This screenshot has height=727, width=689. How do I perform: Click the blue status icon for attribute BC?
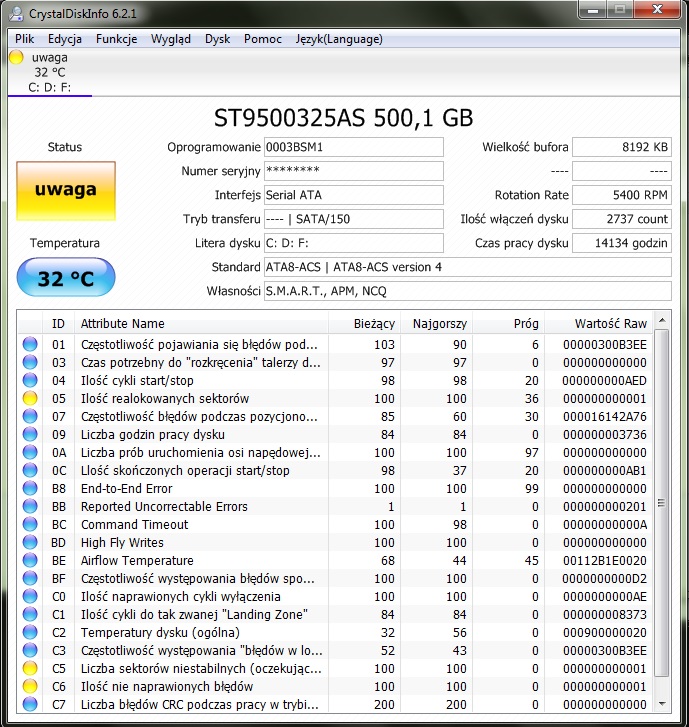point(30,524)
